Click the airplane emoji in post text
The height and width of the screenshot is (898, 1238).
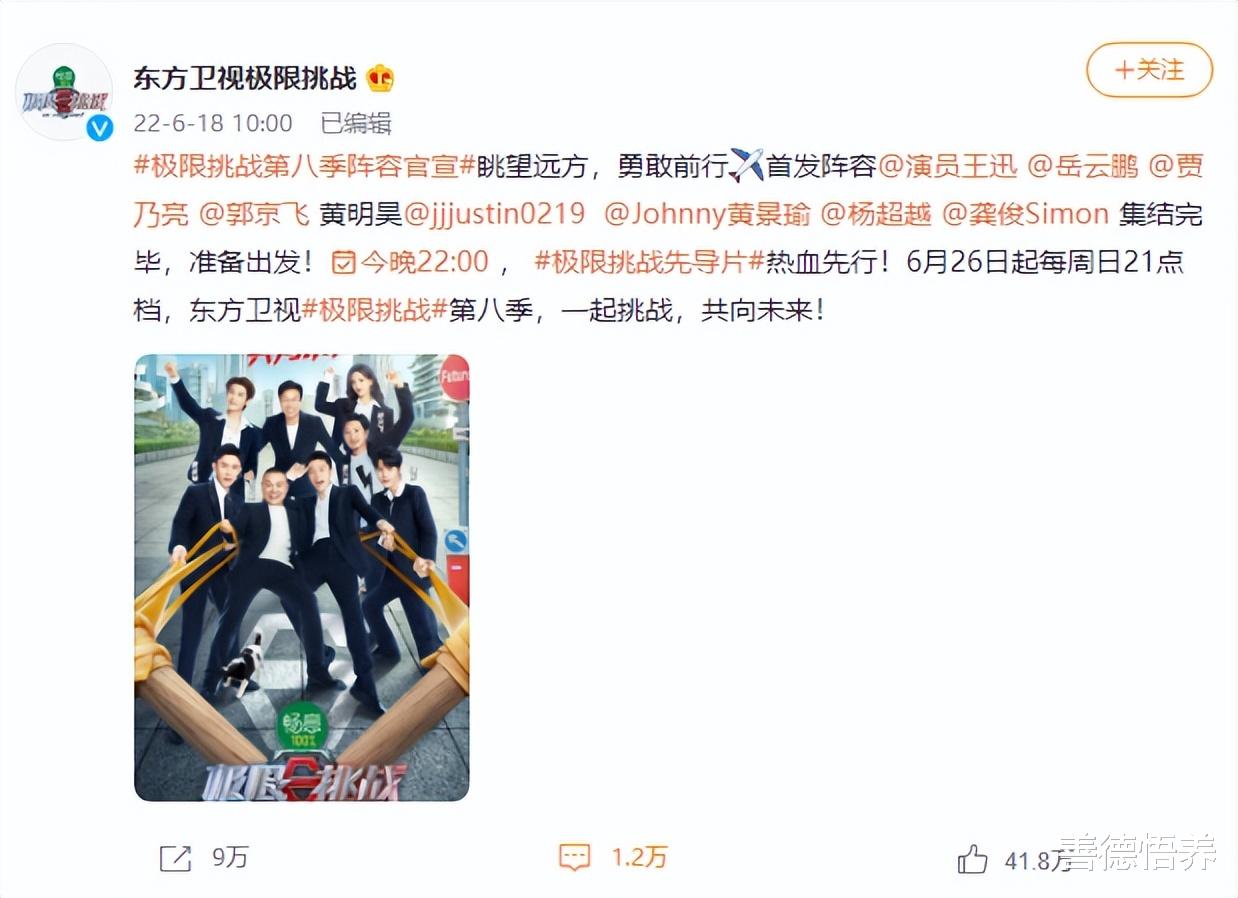pyautogui.click(x=746, y=165)
